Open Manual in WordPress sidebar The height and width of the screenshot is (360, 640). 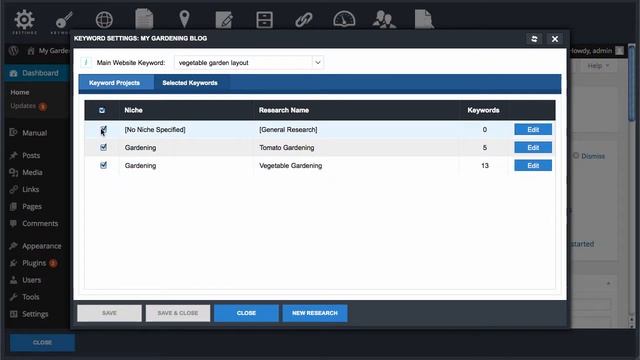tap(35, 133)
